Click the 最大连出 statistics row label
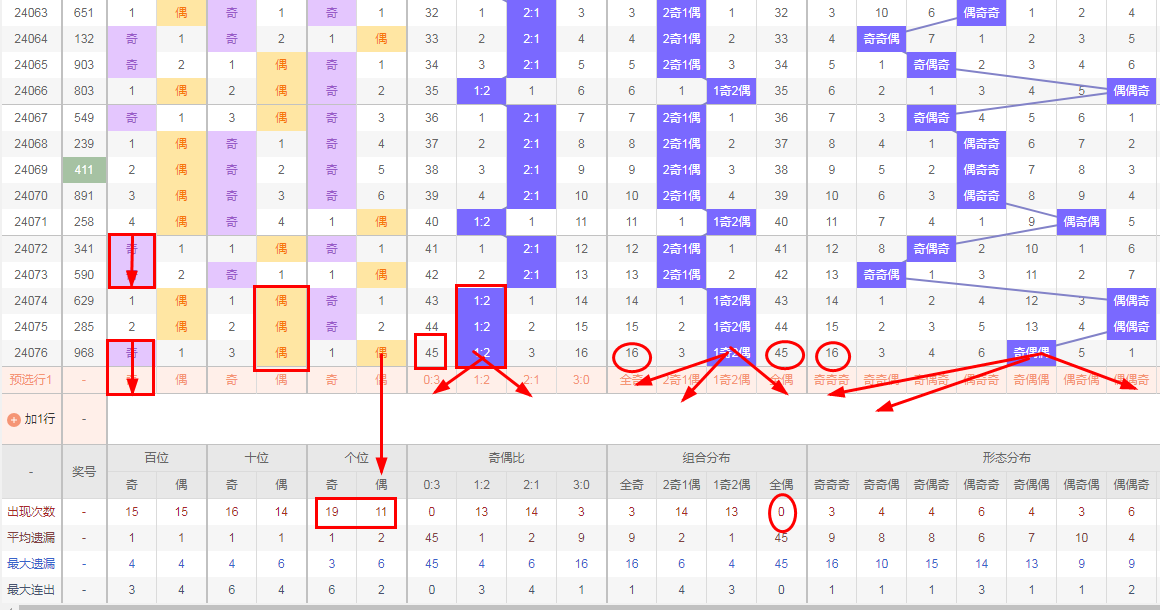 (x=30, y=589)
